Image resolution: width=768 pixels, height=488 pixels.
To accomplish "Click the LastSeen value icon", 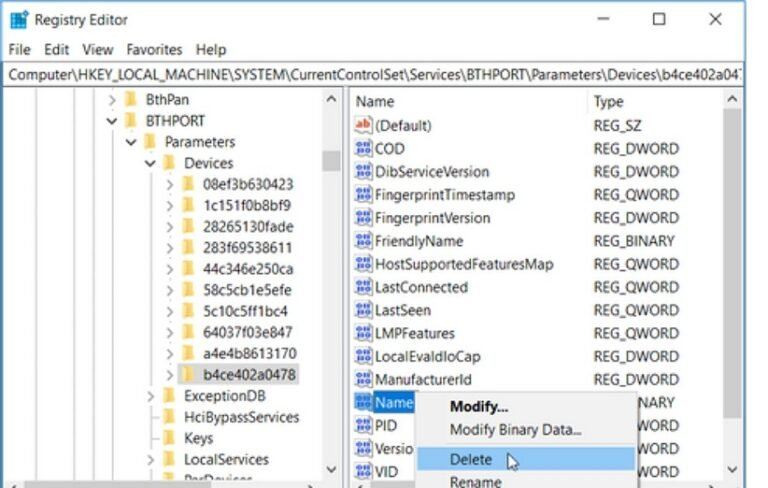I will (x=363, y=310).
